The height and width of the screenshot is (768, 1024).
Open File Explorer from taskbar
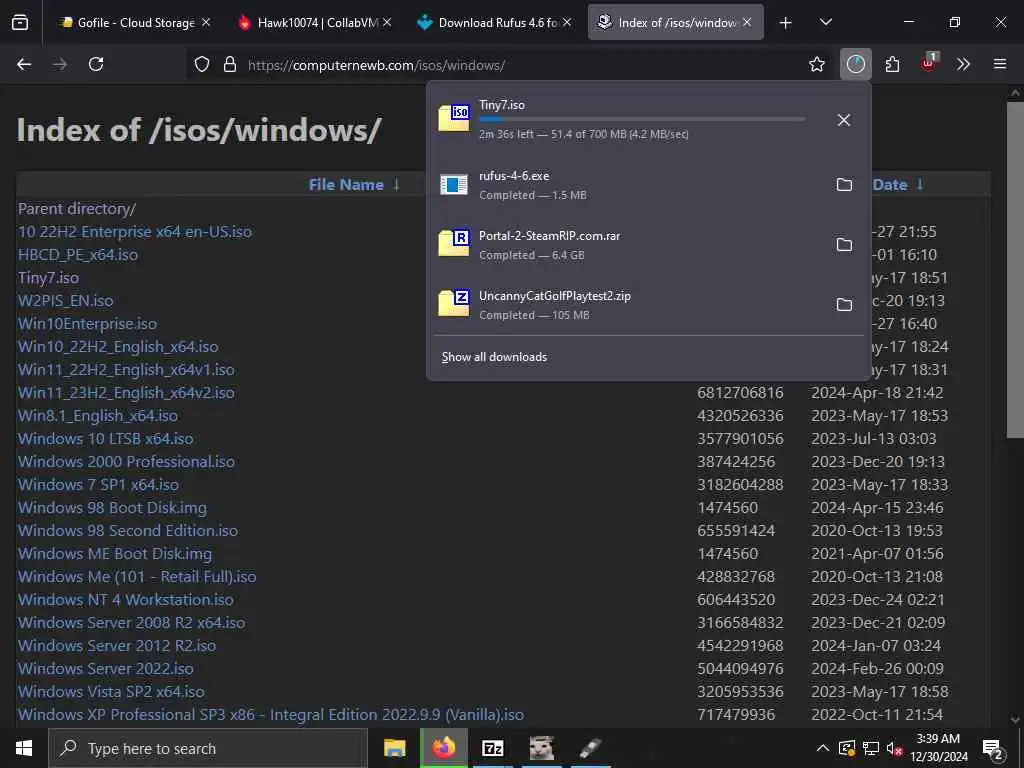tap(394, 748)
